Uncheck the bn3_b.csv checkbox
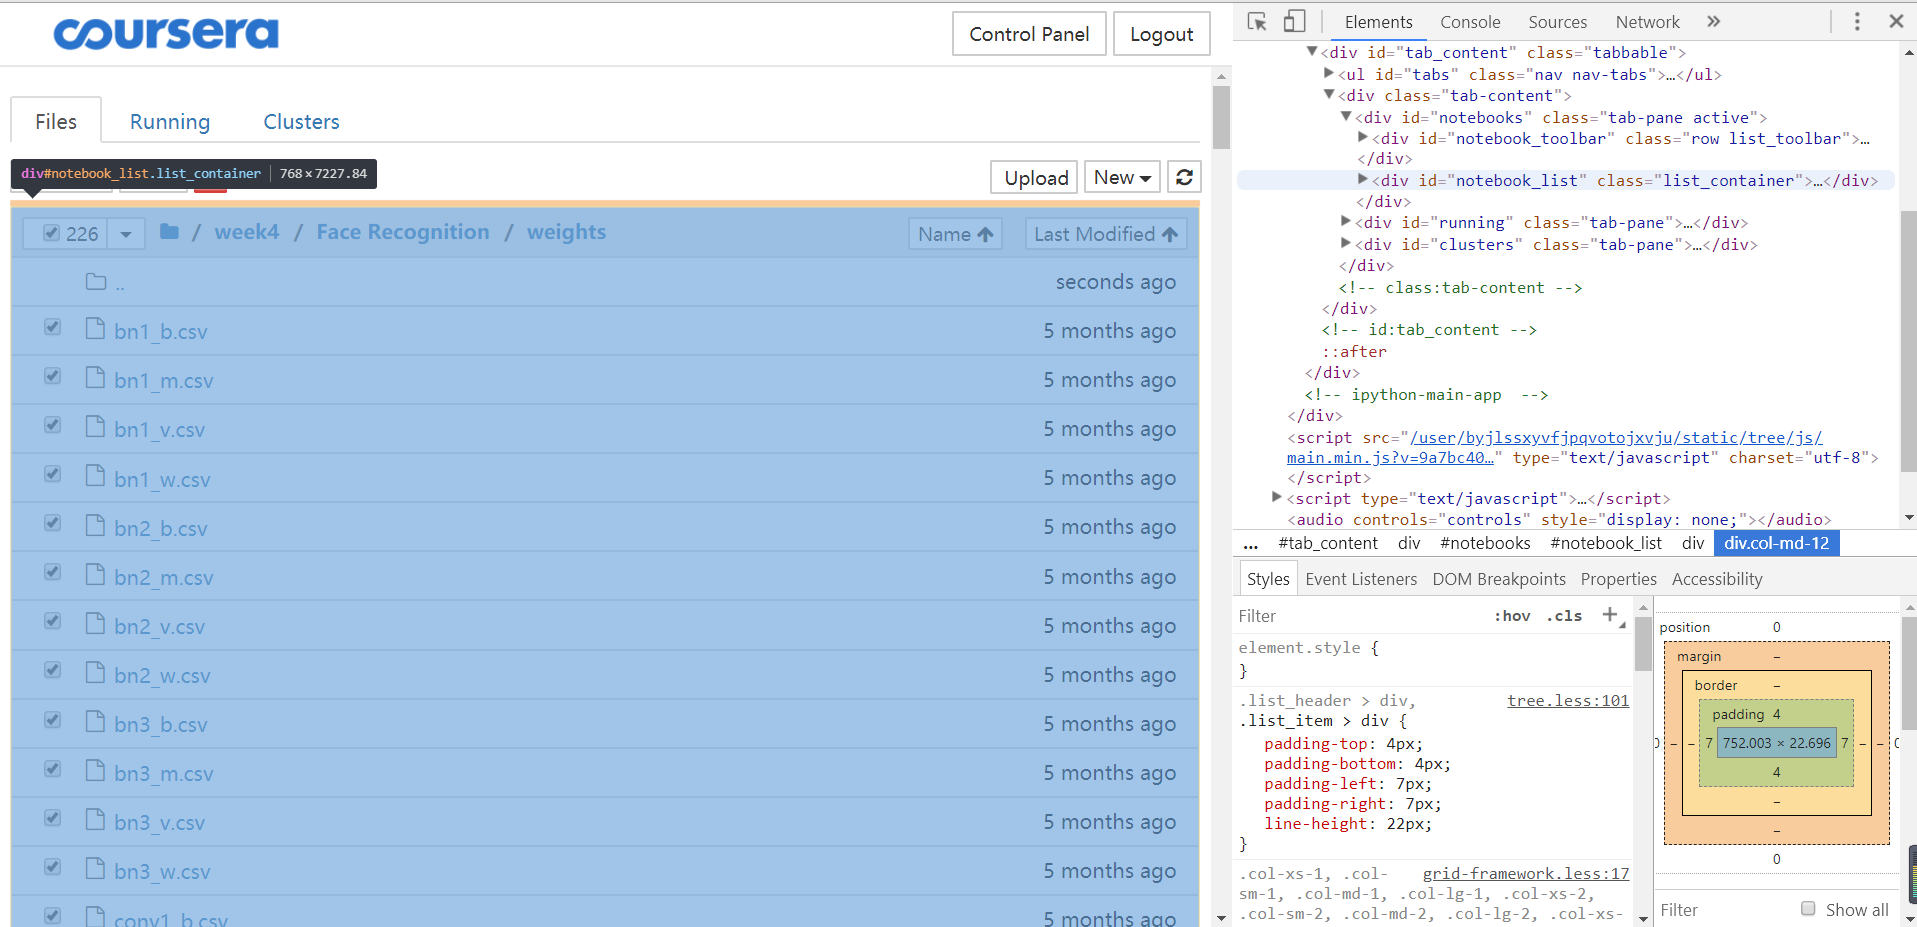Viewport: 1917px width, 927px height. (53, 720)
